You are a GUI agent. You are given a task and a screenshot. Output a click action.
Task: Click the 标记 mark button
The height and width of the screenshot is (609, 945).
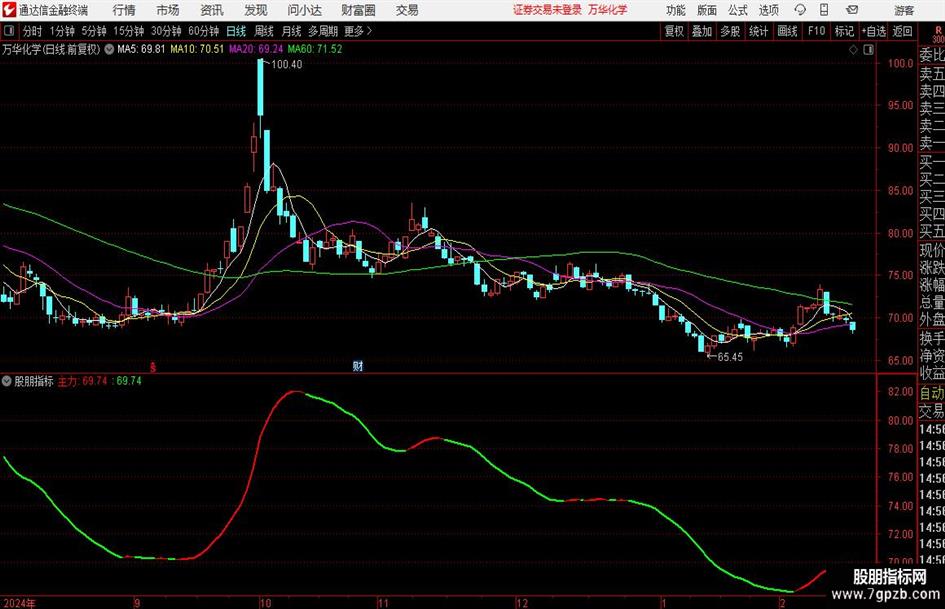tap(844, 31)
